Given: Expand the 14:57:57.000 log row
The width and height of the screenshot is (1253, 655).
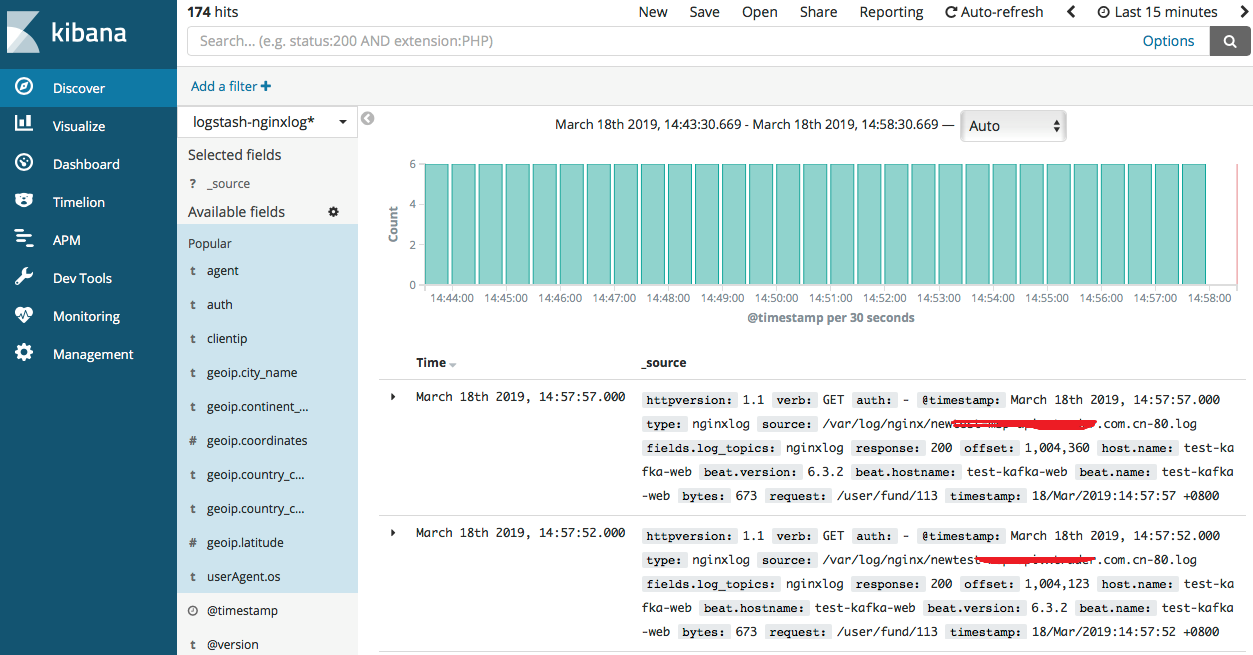Looking at the screenshot, I should 393,397.
